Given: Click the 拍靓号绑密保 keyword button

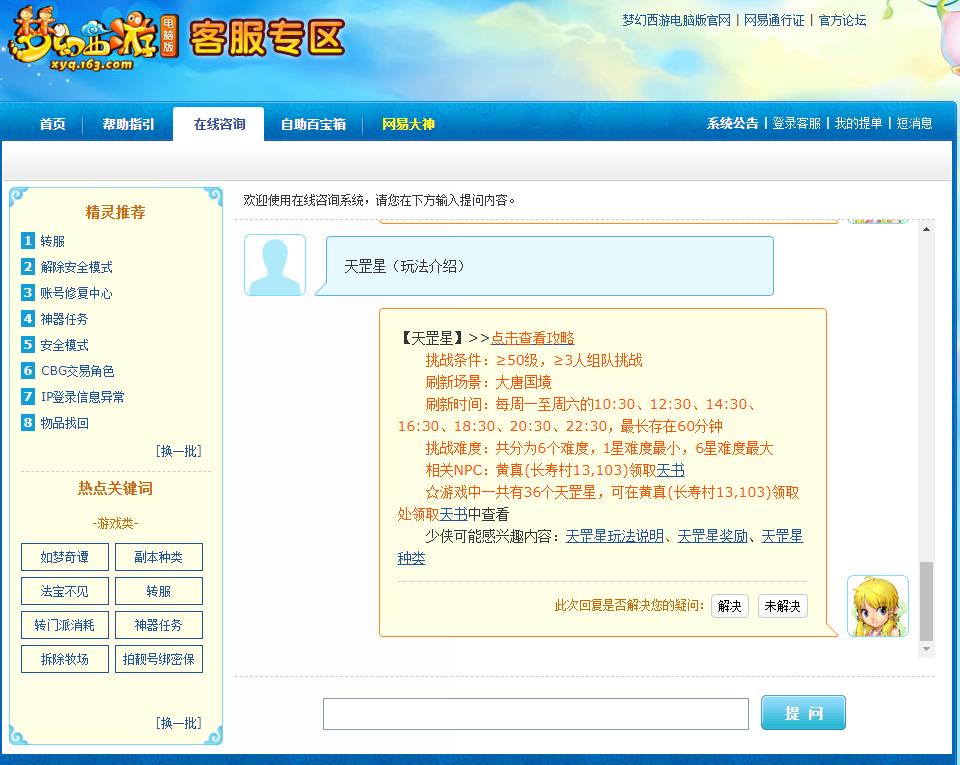Looking at the screenshot, I should pos(159,659).
